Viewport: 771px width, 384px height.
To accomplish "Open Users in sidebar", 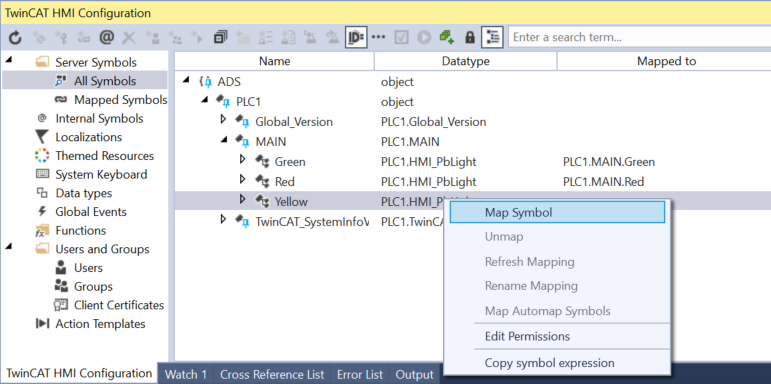I will pos(89,268).
